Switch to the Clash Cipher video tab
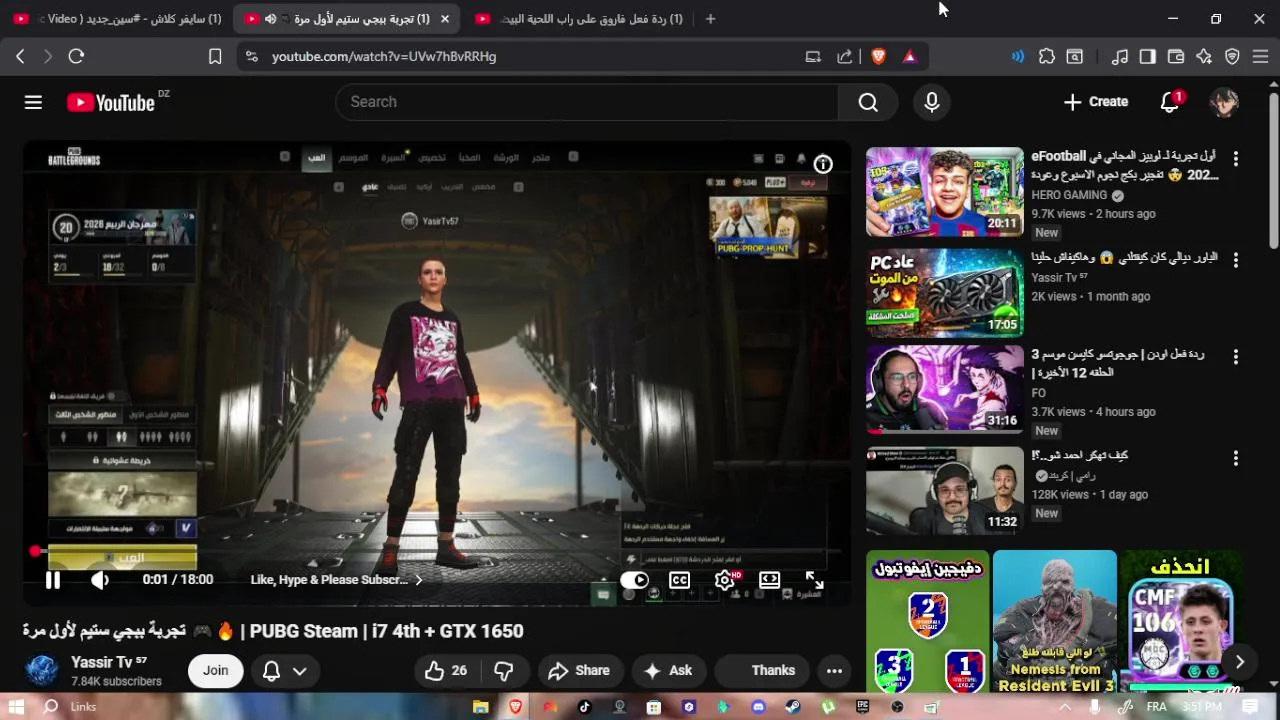This screenshot has height=720, width=1280. (117, 19)
